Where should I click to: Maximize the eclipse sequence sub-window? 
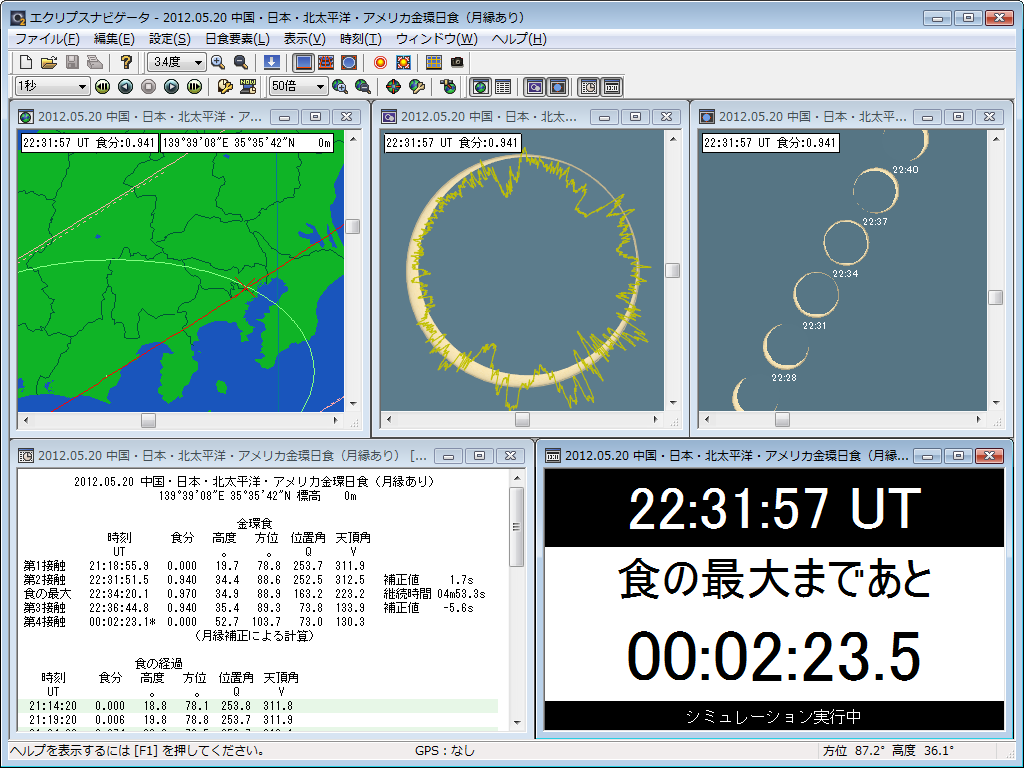(x=952, y=117)
